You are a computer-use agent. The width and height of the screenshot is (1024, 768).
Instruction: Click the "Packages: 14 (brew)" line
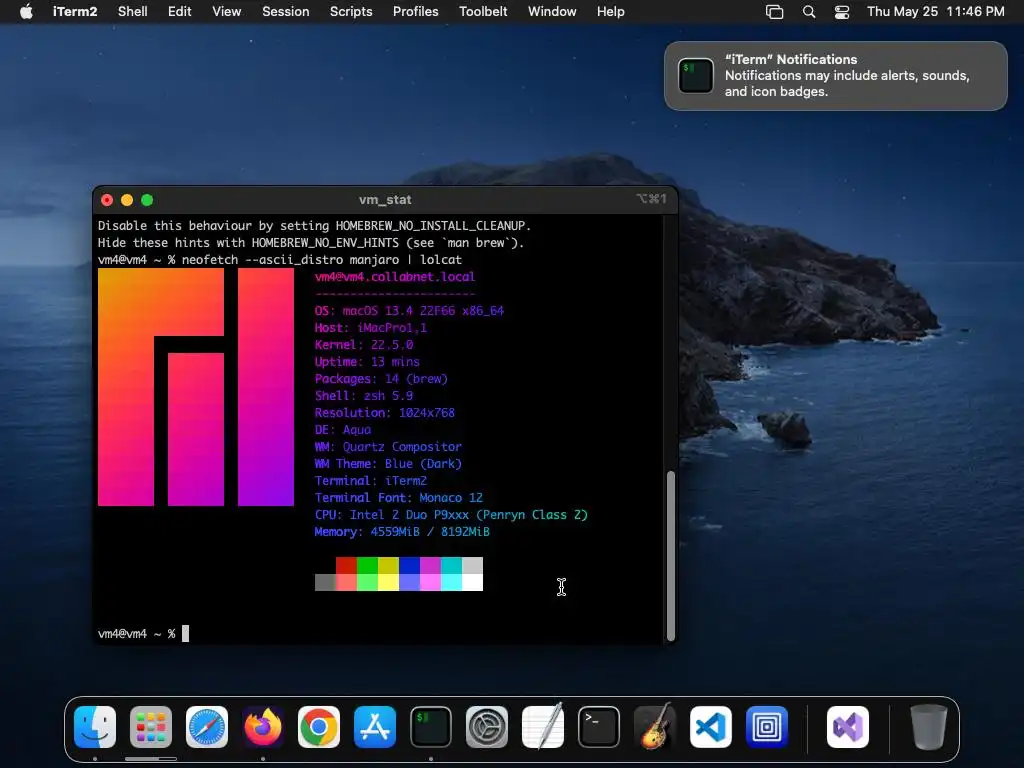click(381, 379)
